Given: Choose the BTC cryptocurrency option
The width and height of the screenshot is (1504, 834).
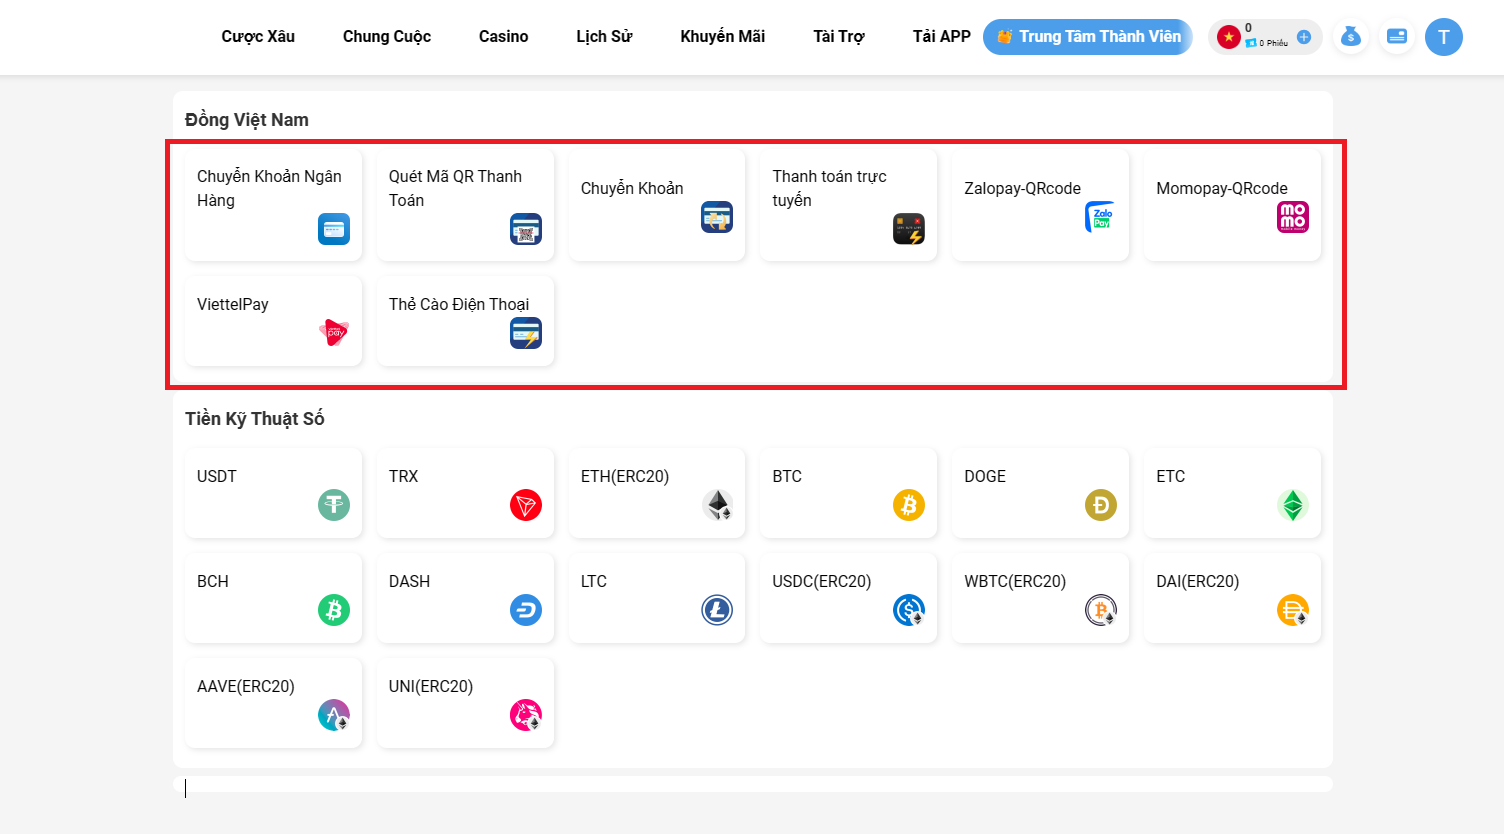Looking at the screenshot, I should 848,492.
